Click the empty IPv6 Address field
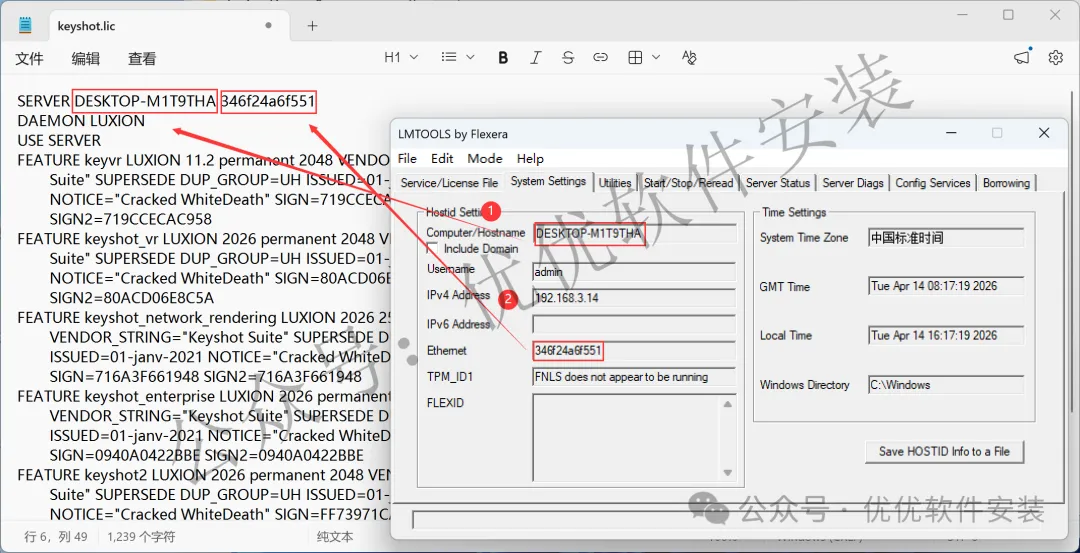Viewport: 1080px width, 553px height. (x=634, y=324)
